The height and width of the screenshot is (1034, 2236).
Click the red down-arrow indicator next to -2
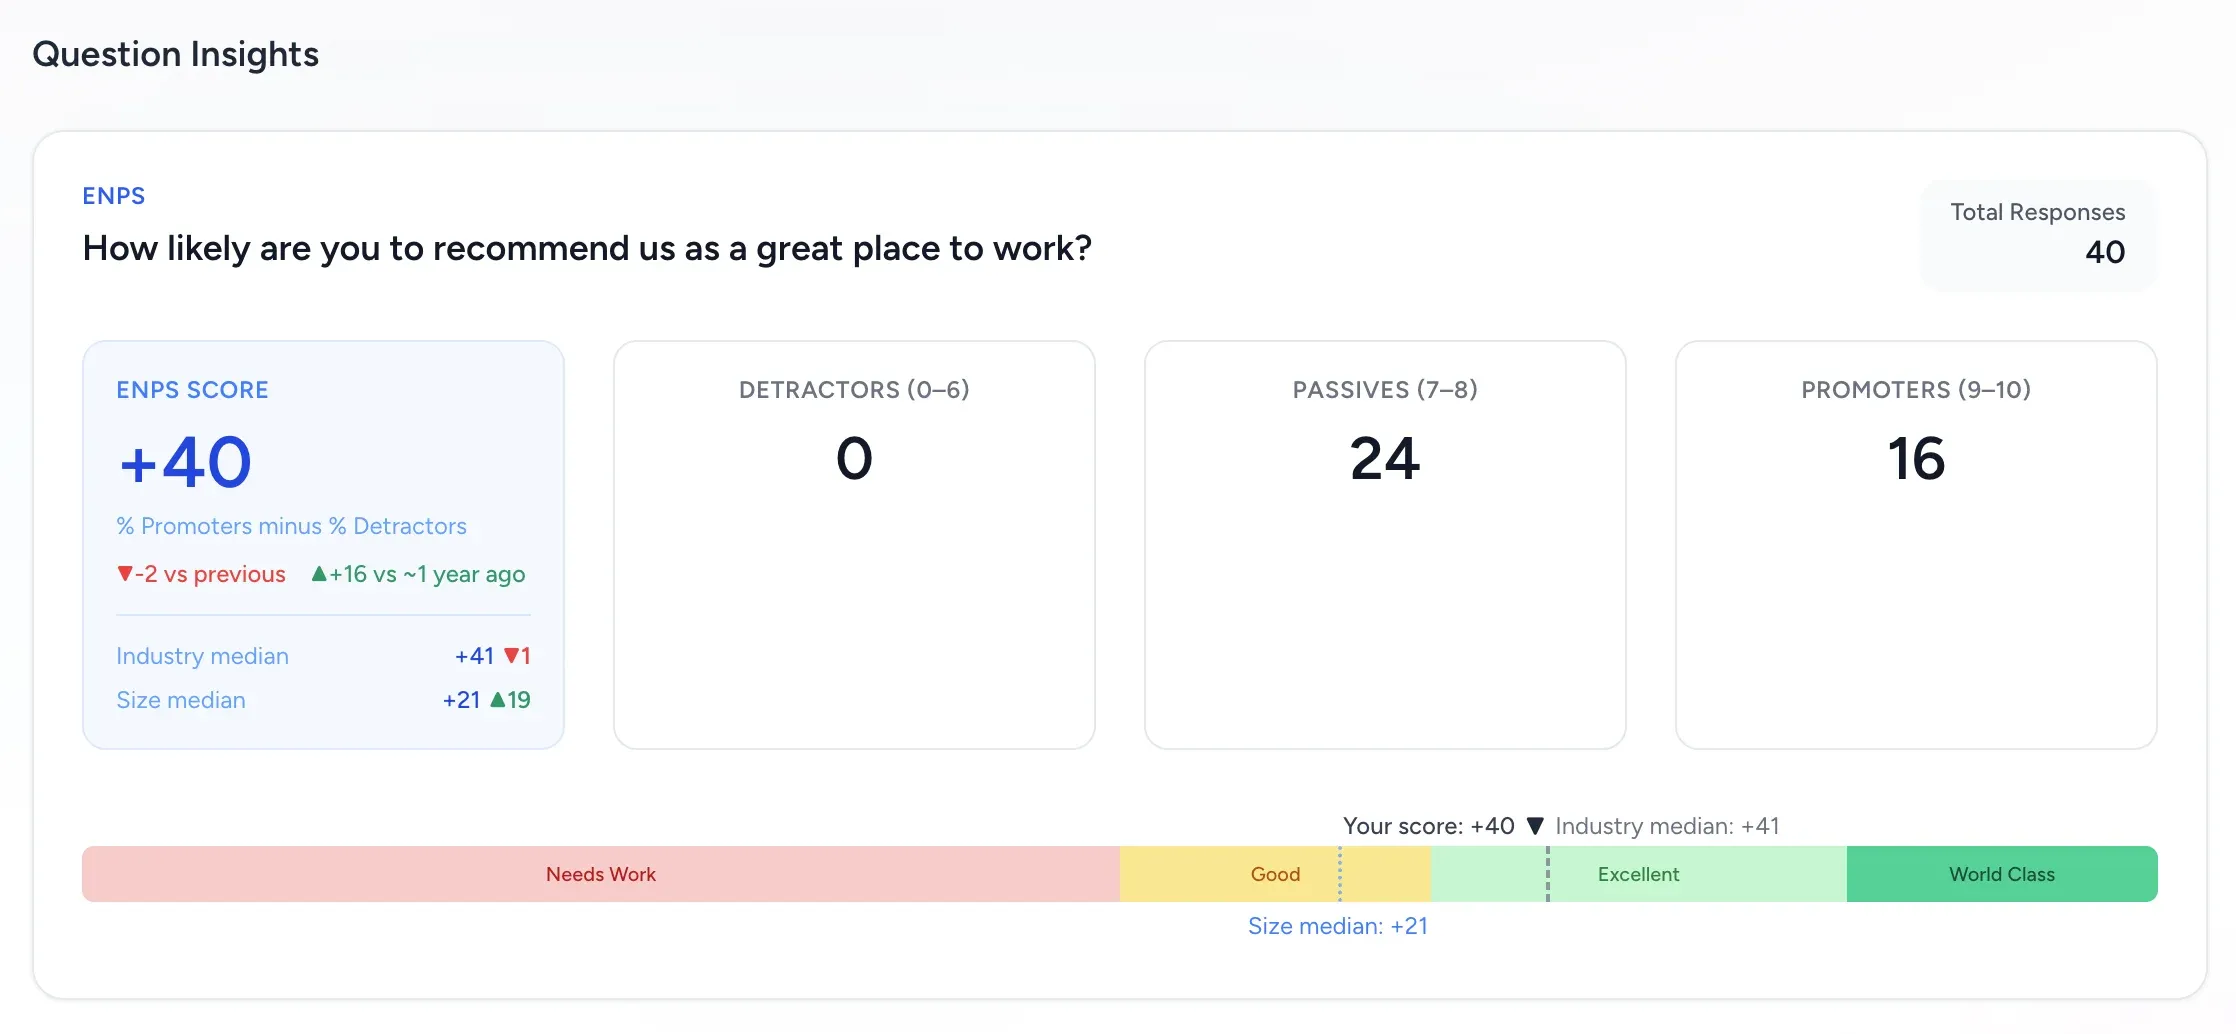(124, 574)
